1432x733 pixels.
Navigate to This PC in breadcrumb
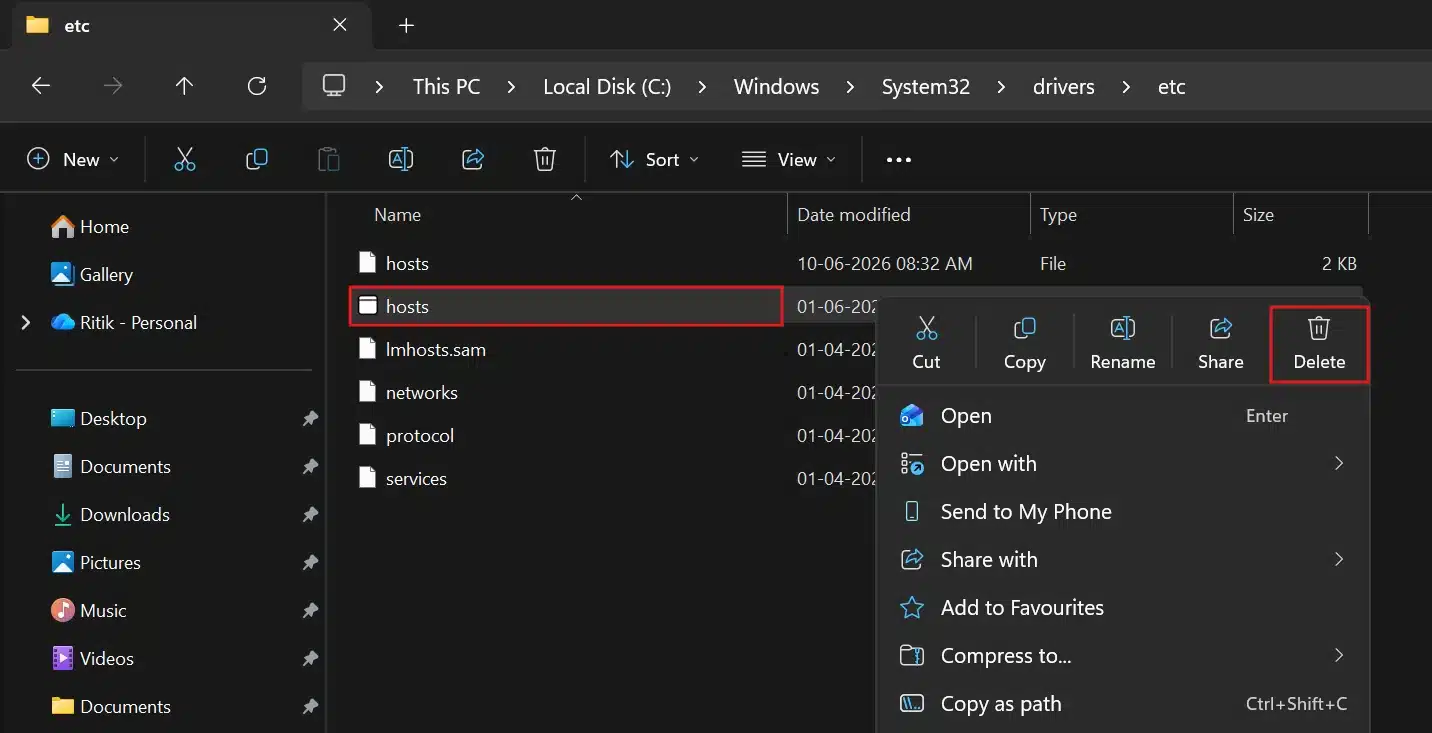pyautogui.click(x=447, y=87)
